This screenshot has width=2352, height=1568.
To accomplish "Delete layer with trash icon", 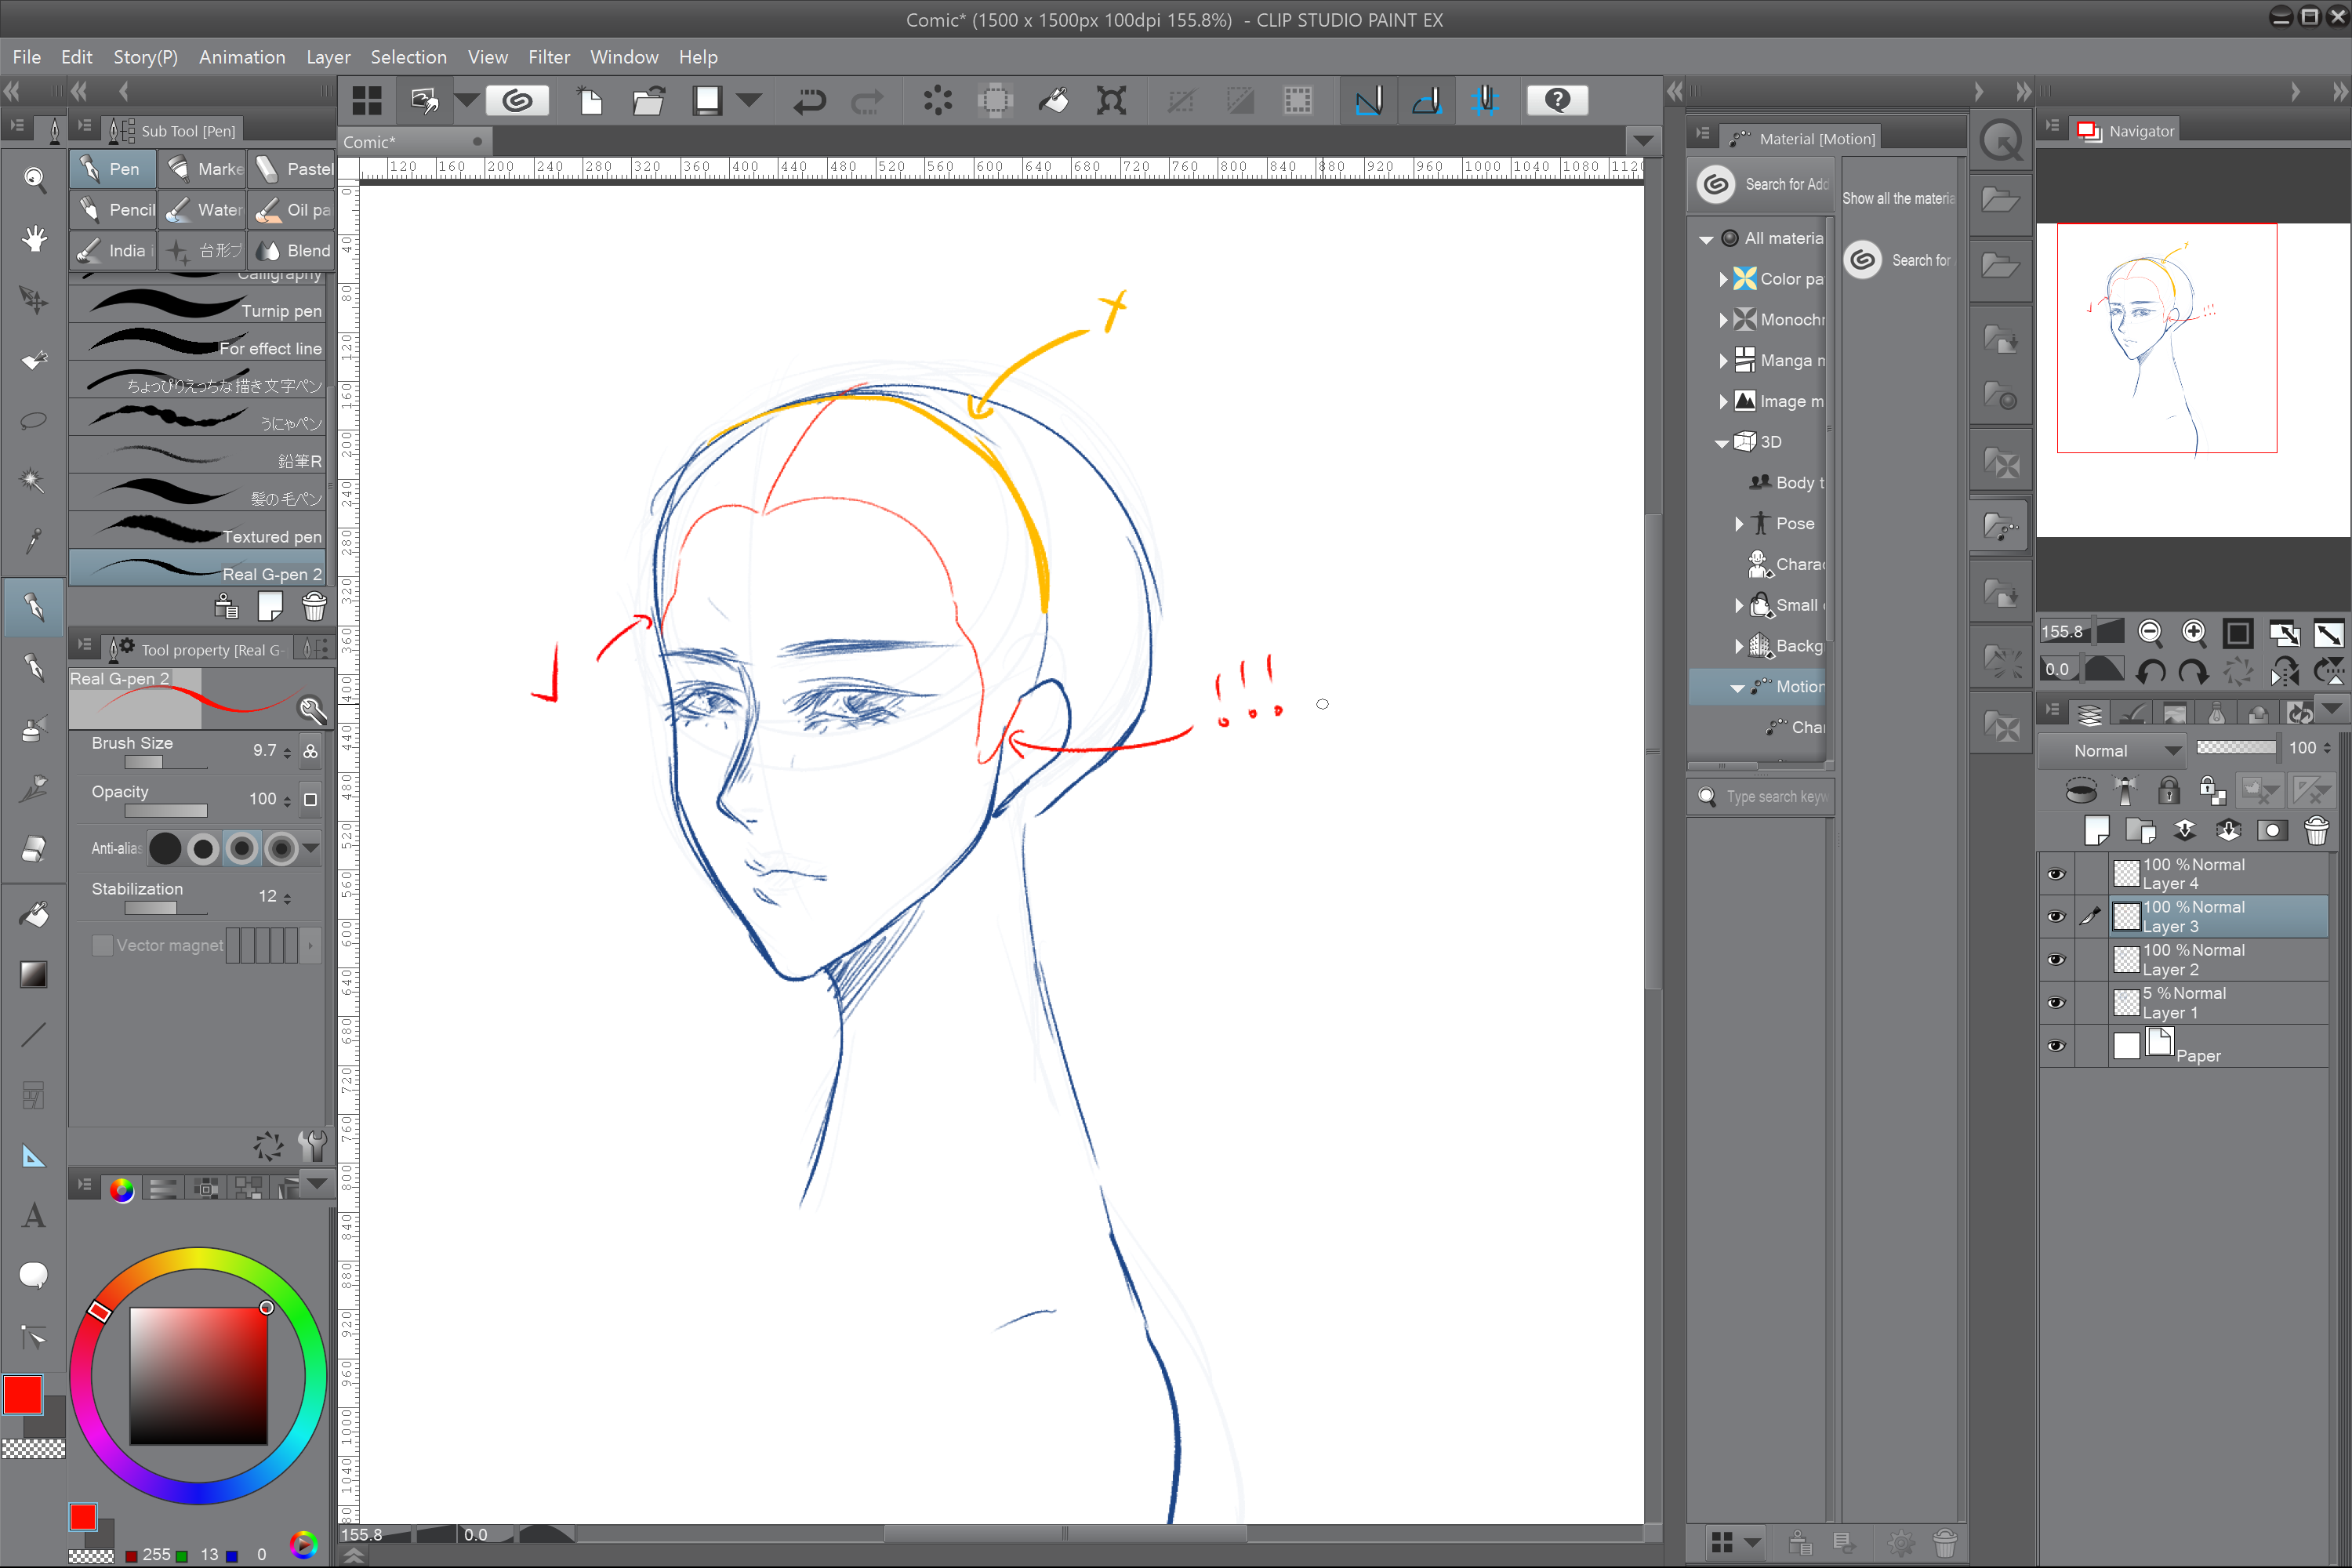I will [x=2316, y=830].
